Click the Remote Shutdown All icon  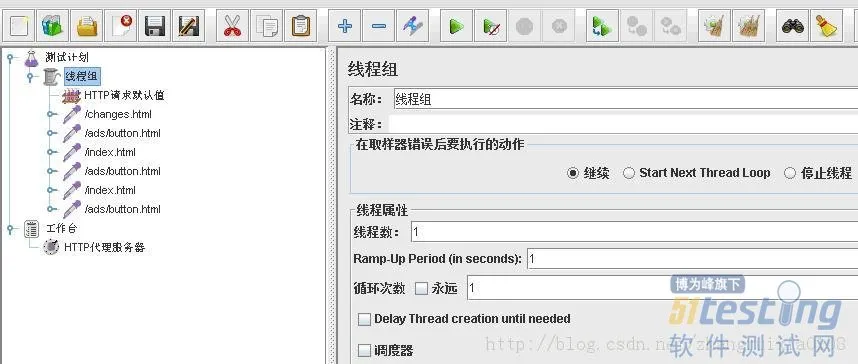[x=670, y=26]
